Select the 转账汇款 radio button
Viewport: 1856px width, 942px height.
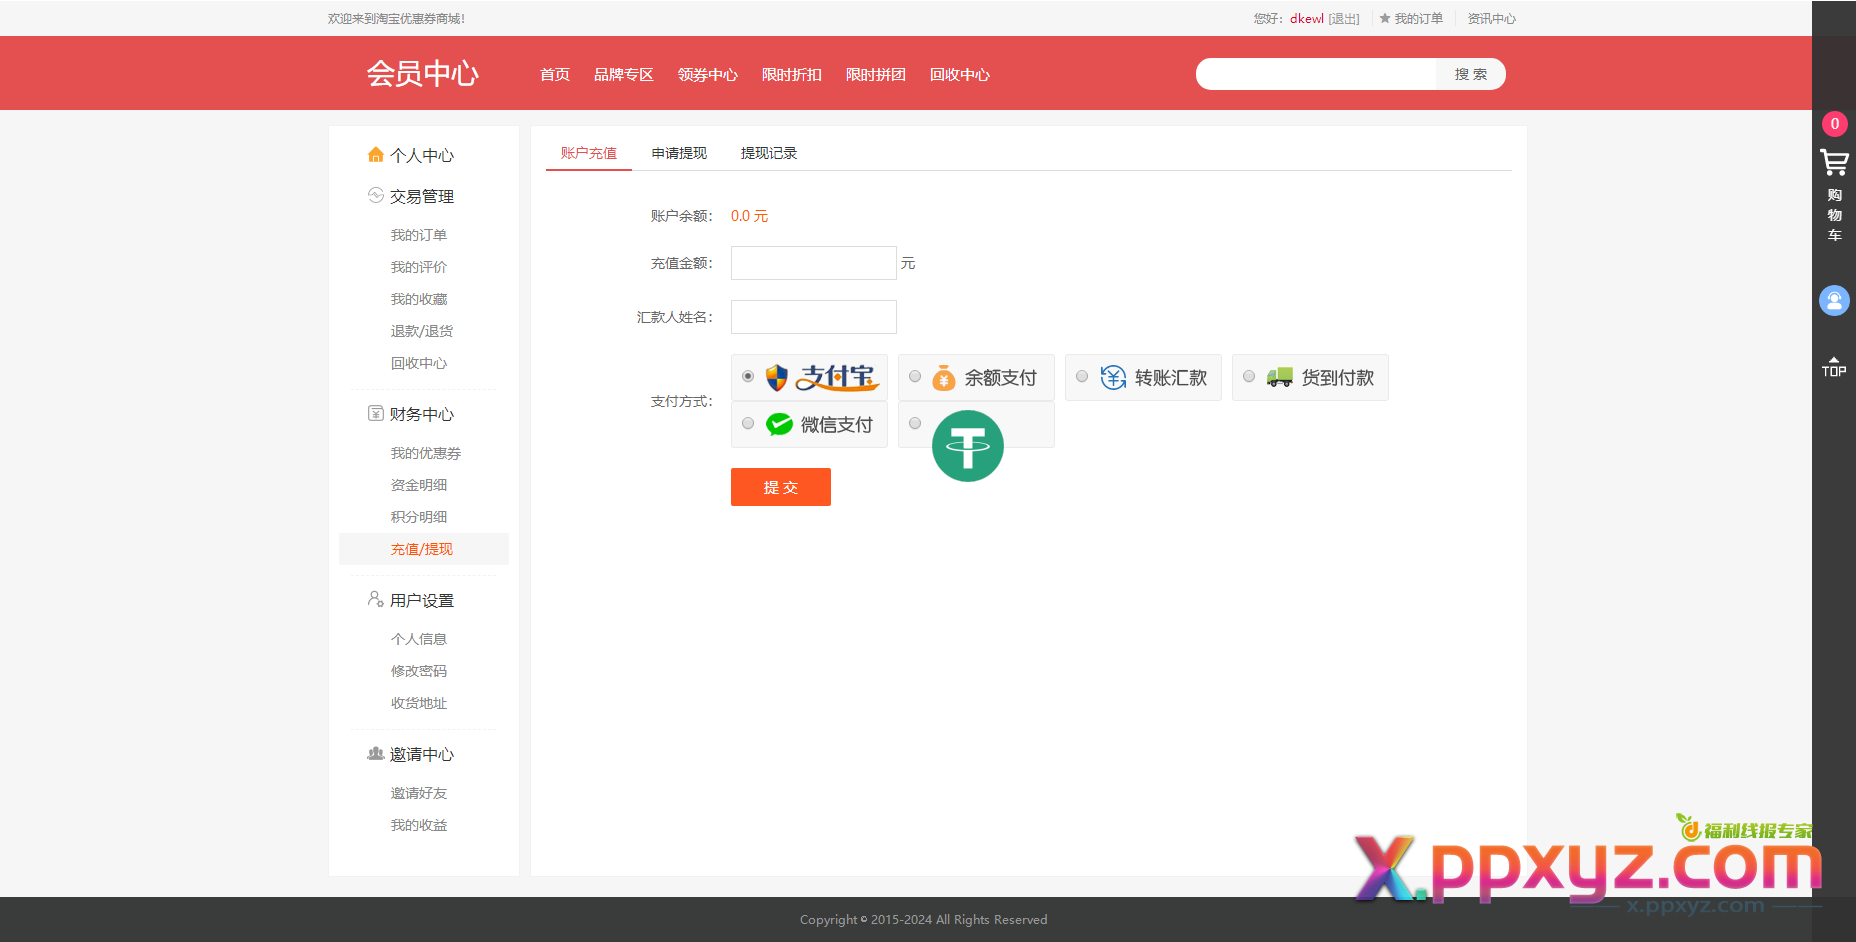pyautogui.click(x=1082, y=376)
